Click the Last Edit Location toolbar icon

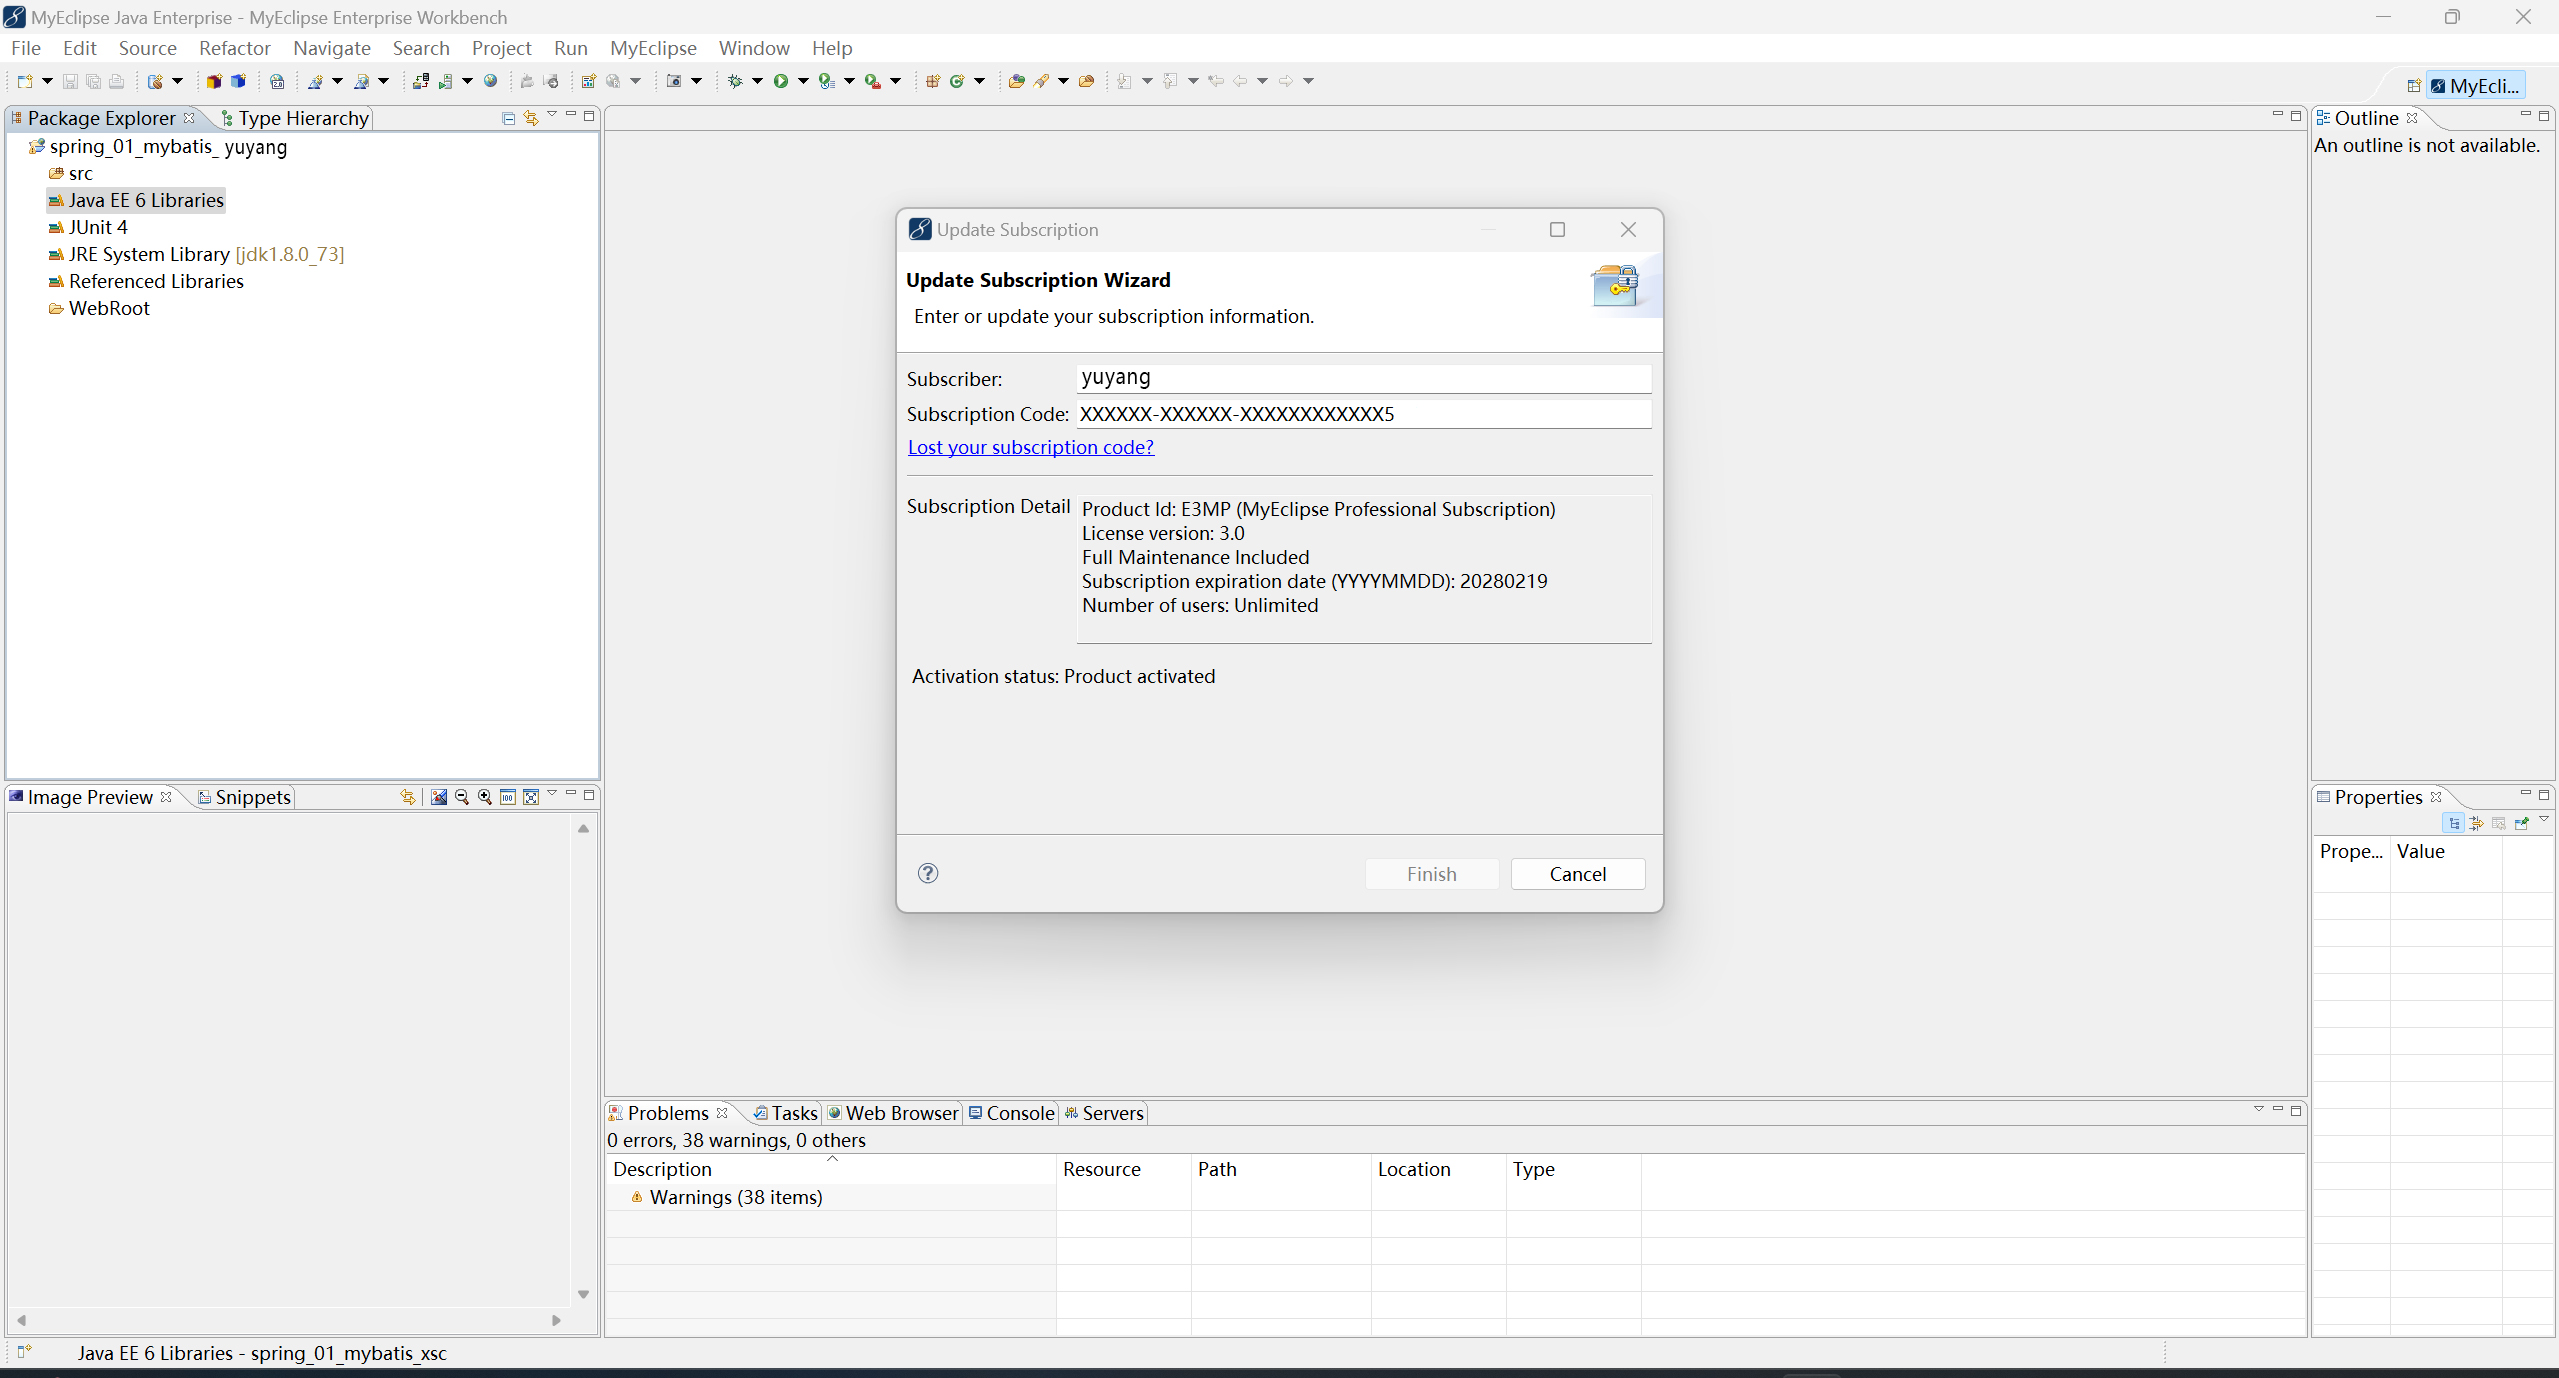point(1216,81)
